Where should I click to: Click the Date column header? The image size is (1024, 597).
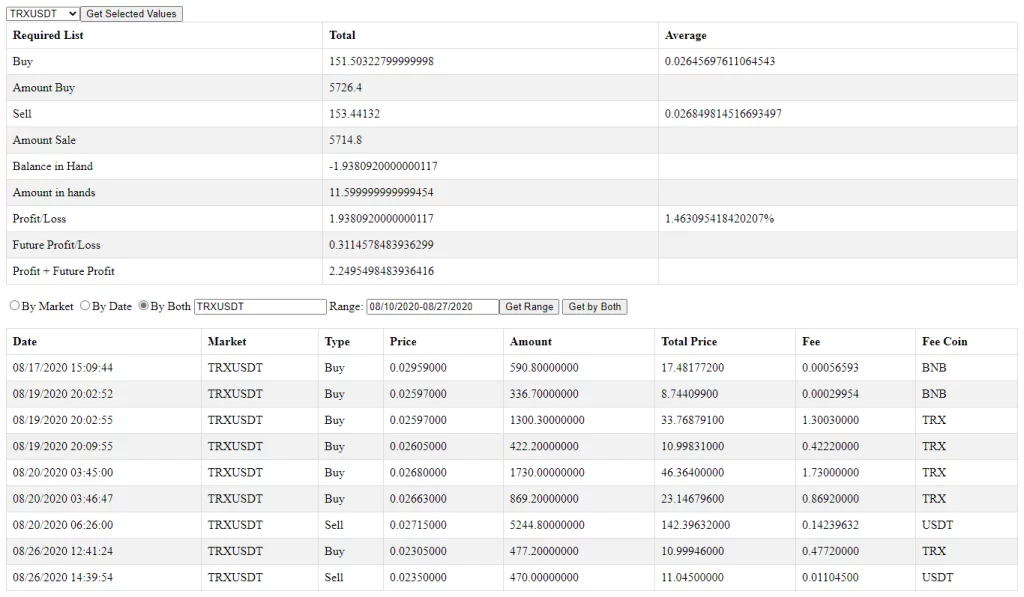[x=25, y=342]
